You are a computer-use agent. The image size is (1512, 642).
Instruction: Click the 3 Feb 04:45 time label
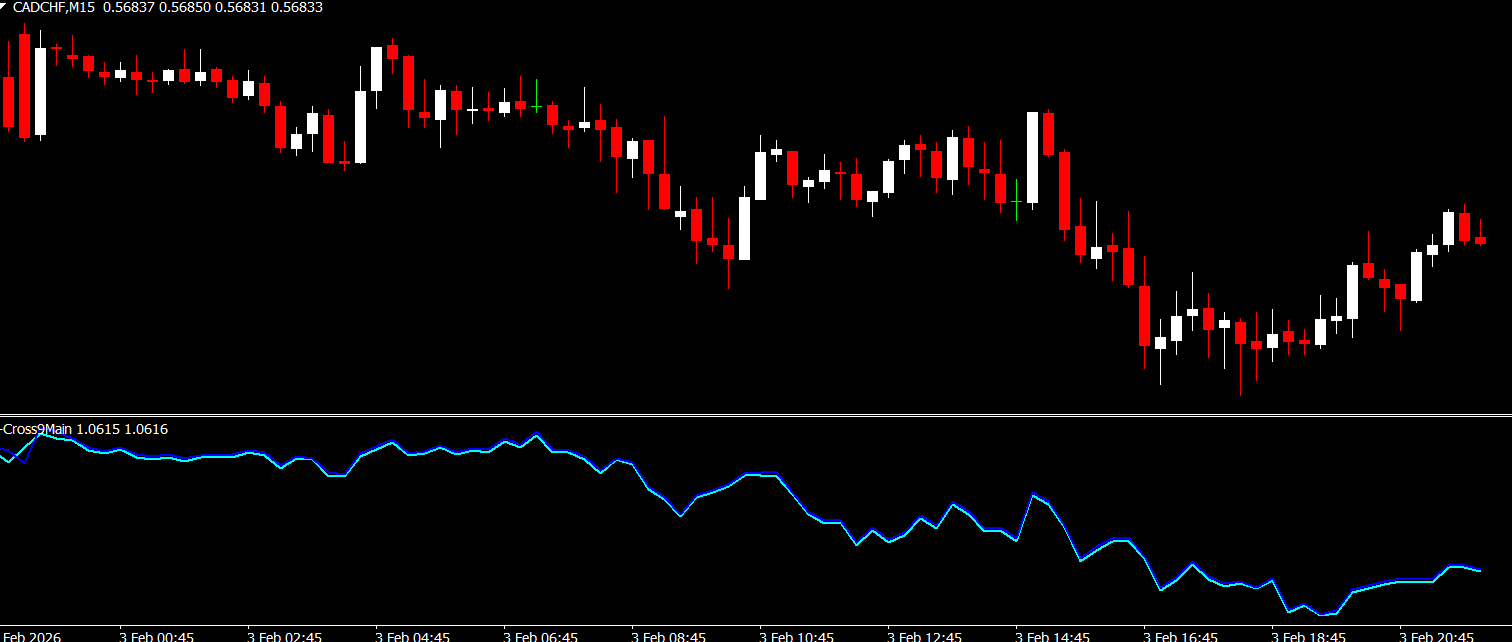point(411,636)
